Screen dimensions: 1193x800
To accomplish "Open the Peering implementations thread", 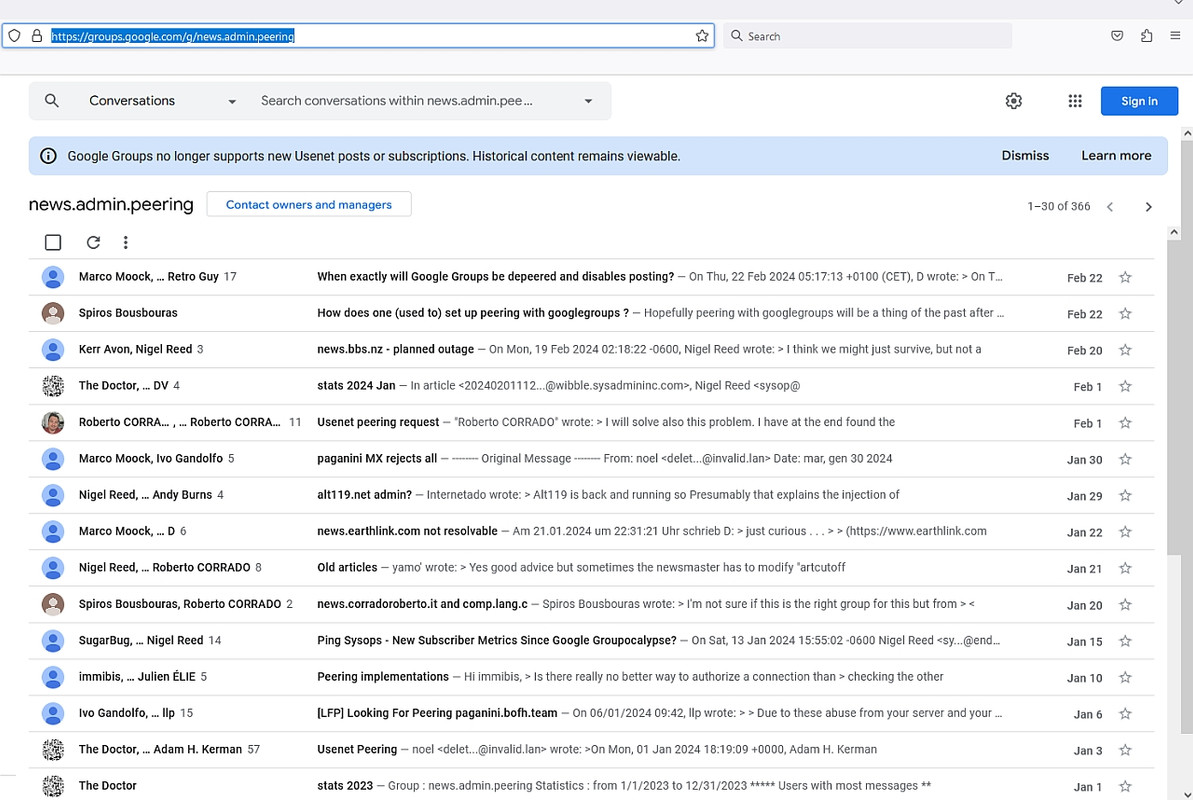I will pos(591,677).
